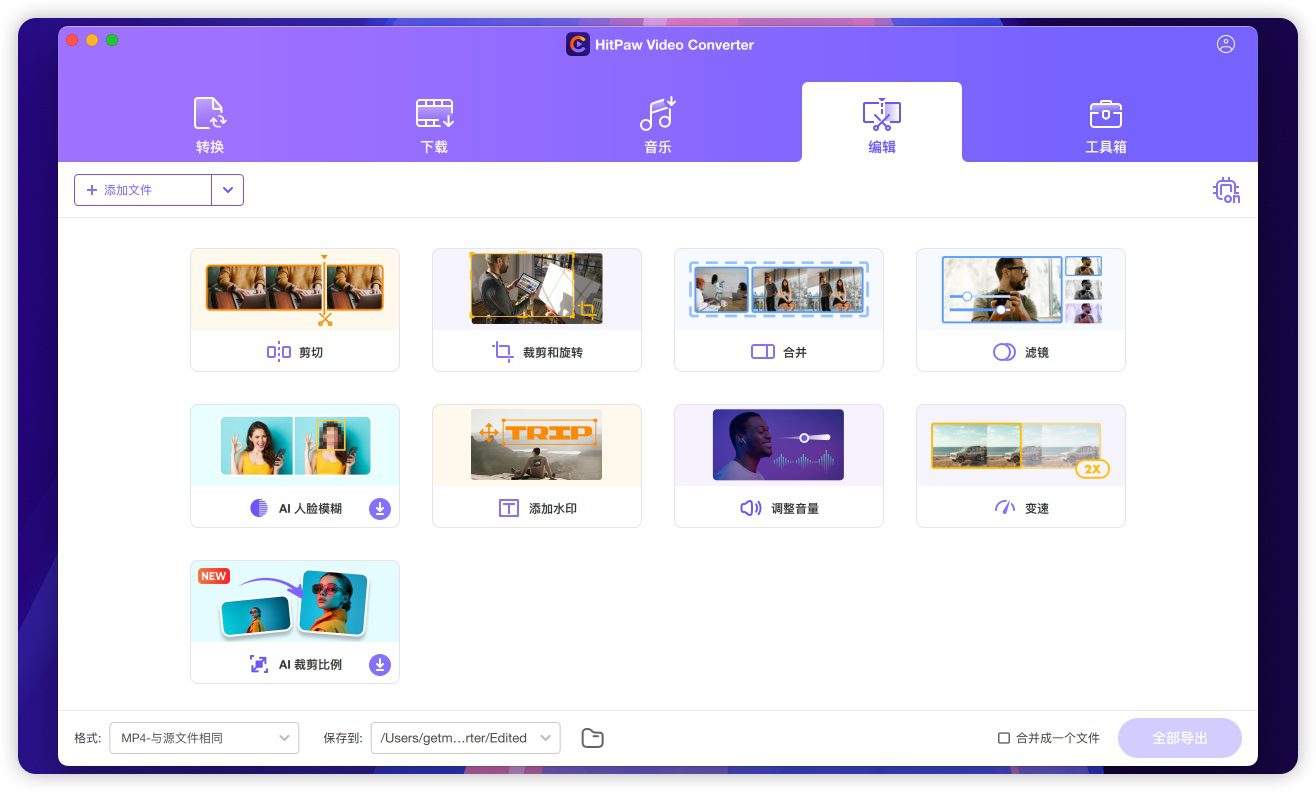Select the 变速 speed gauge icon
This screenshot has width=1316, height=792.
[1004, 508]
